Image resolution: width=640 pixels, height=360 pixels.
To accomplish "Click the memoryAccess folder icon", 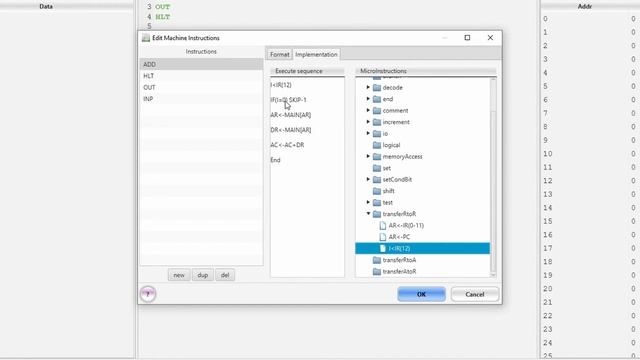I will click(377, 156).
